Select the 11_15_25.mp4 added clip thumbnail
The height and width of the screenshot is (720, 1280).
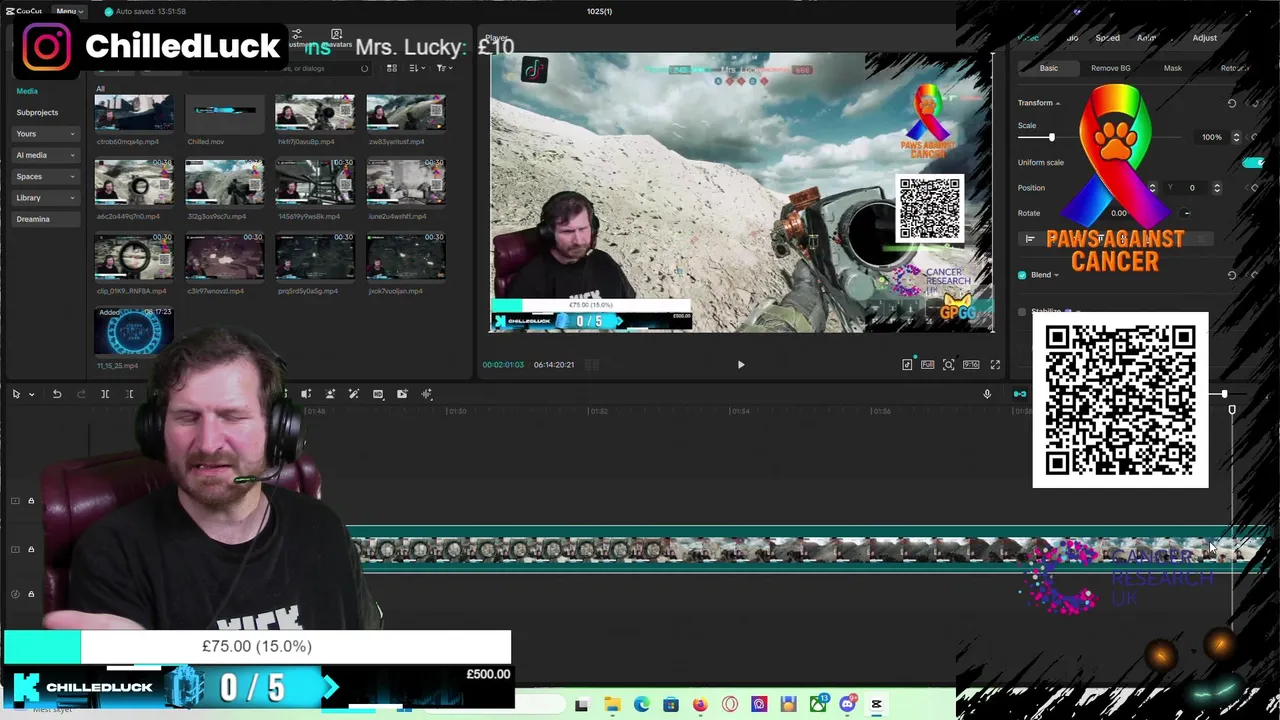[133, 331]
